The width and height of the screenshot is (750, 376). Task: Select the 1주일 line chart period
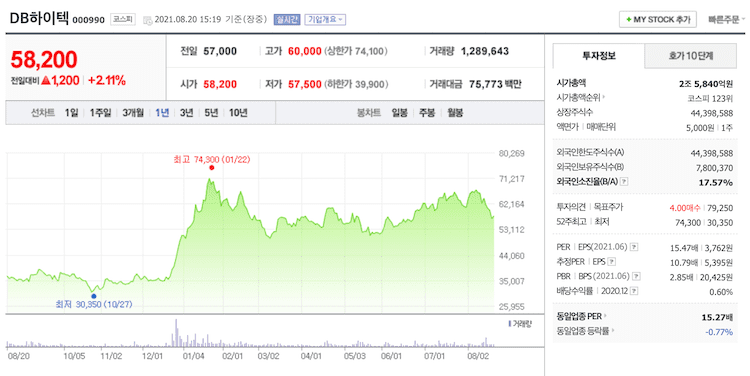(100, 113)
